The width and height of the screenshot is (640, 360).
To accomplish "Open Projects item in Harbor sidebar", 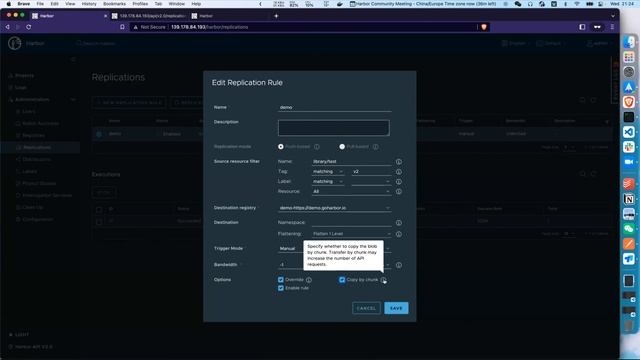I will 24,76.
